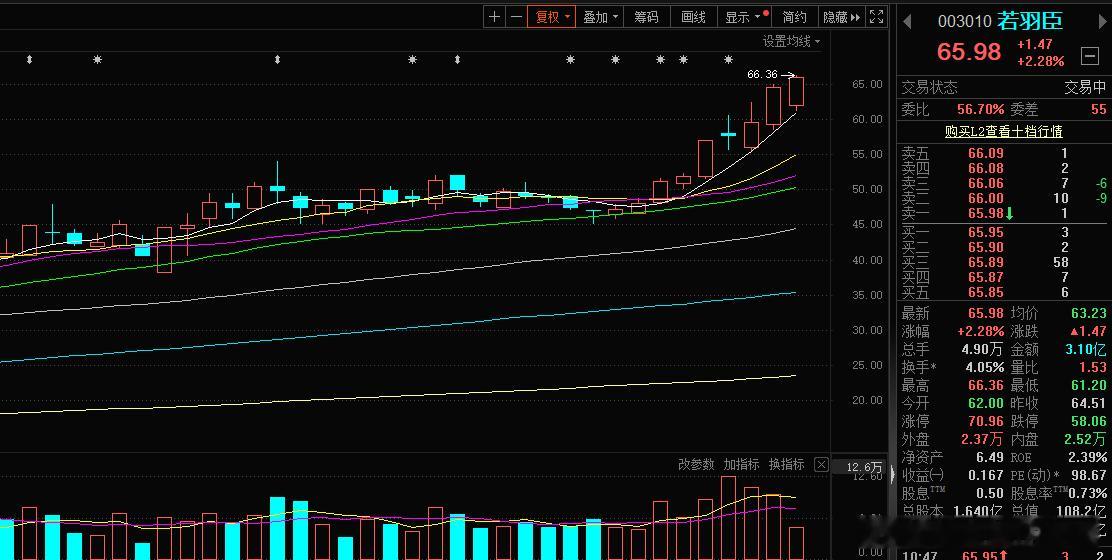Select the 卖二 66.00 ask row
Viewport: 1112px width, 560px height.
pos(1003,198)
